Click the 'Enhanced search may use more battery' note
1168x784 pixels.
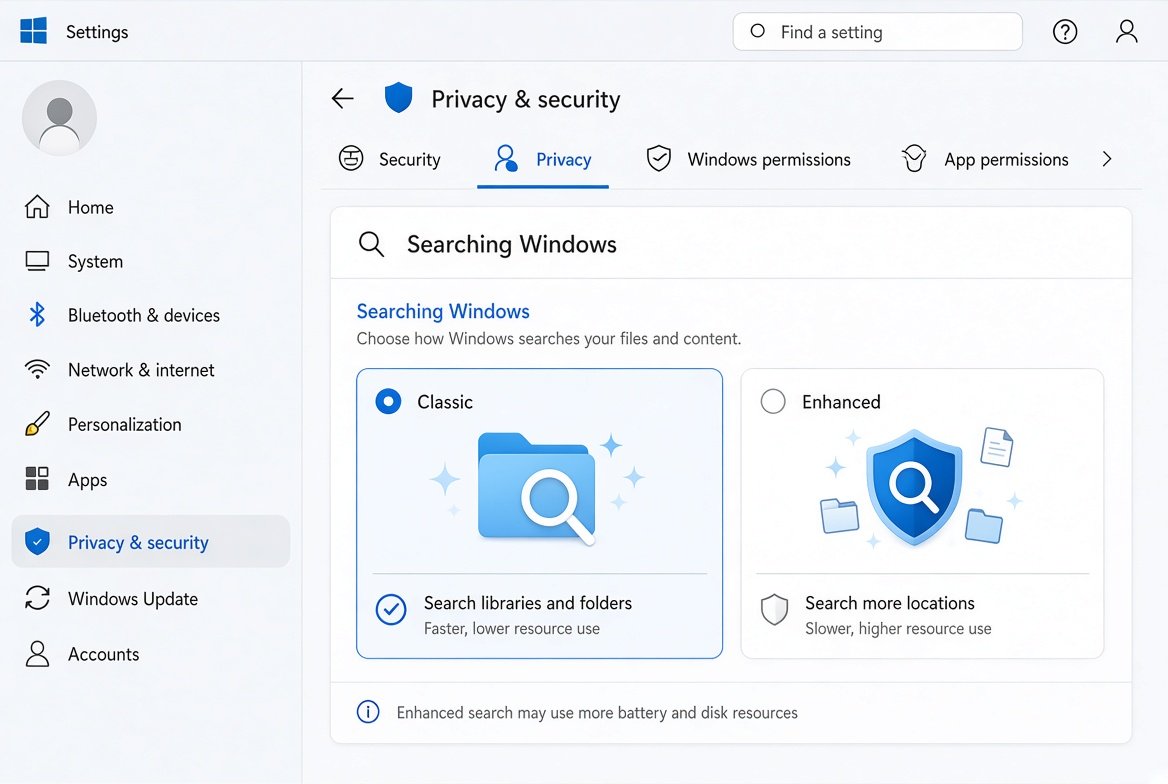[x=597, y=712]
